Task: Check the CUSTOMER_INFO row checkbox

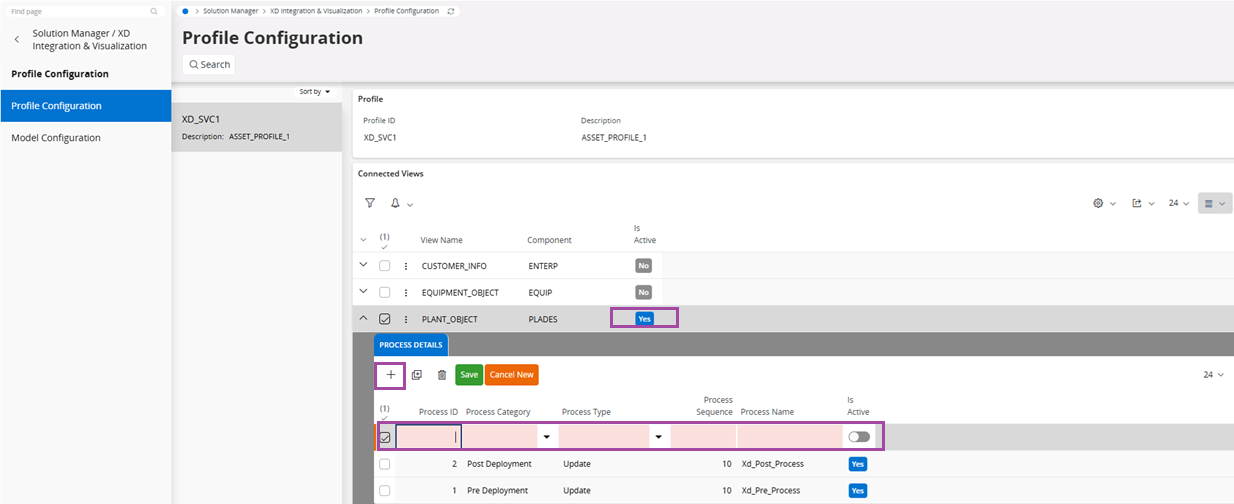Action: (385, 266)
